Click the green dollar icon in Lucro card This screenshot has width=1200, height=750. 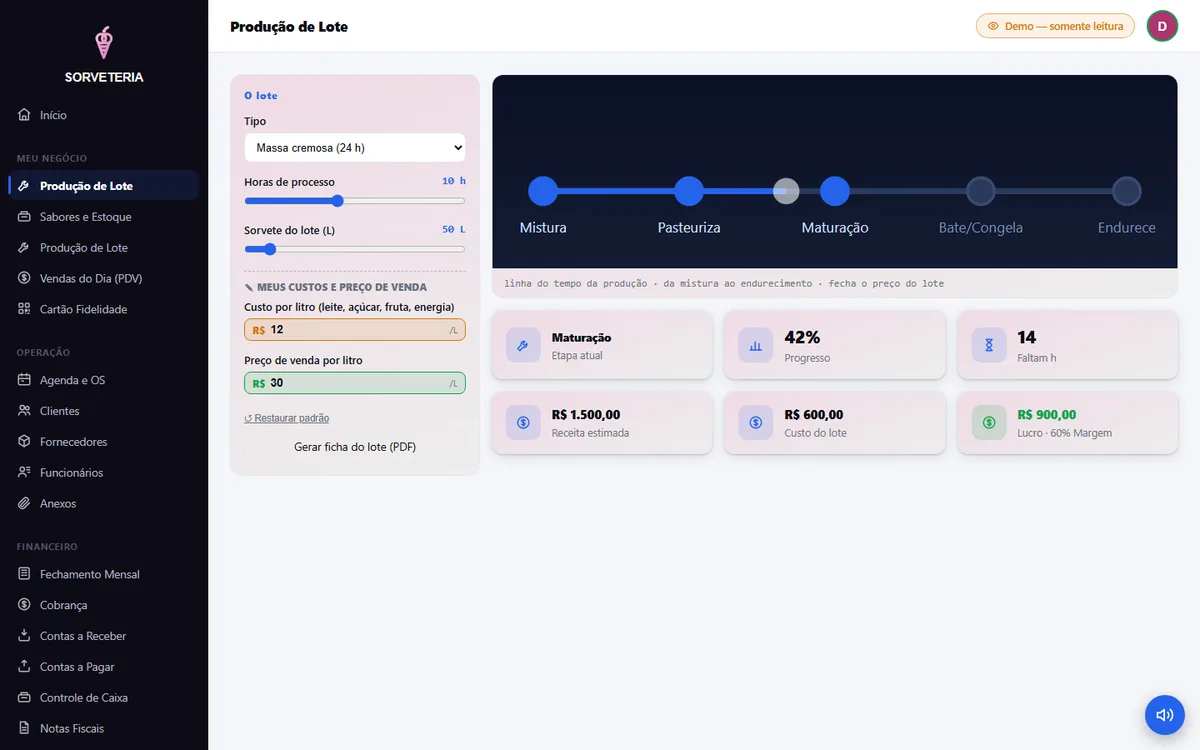[x=989, y=422]
